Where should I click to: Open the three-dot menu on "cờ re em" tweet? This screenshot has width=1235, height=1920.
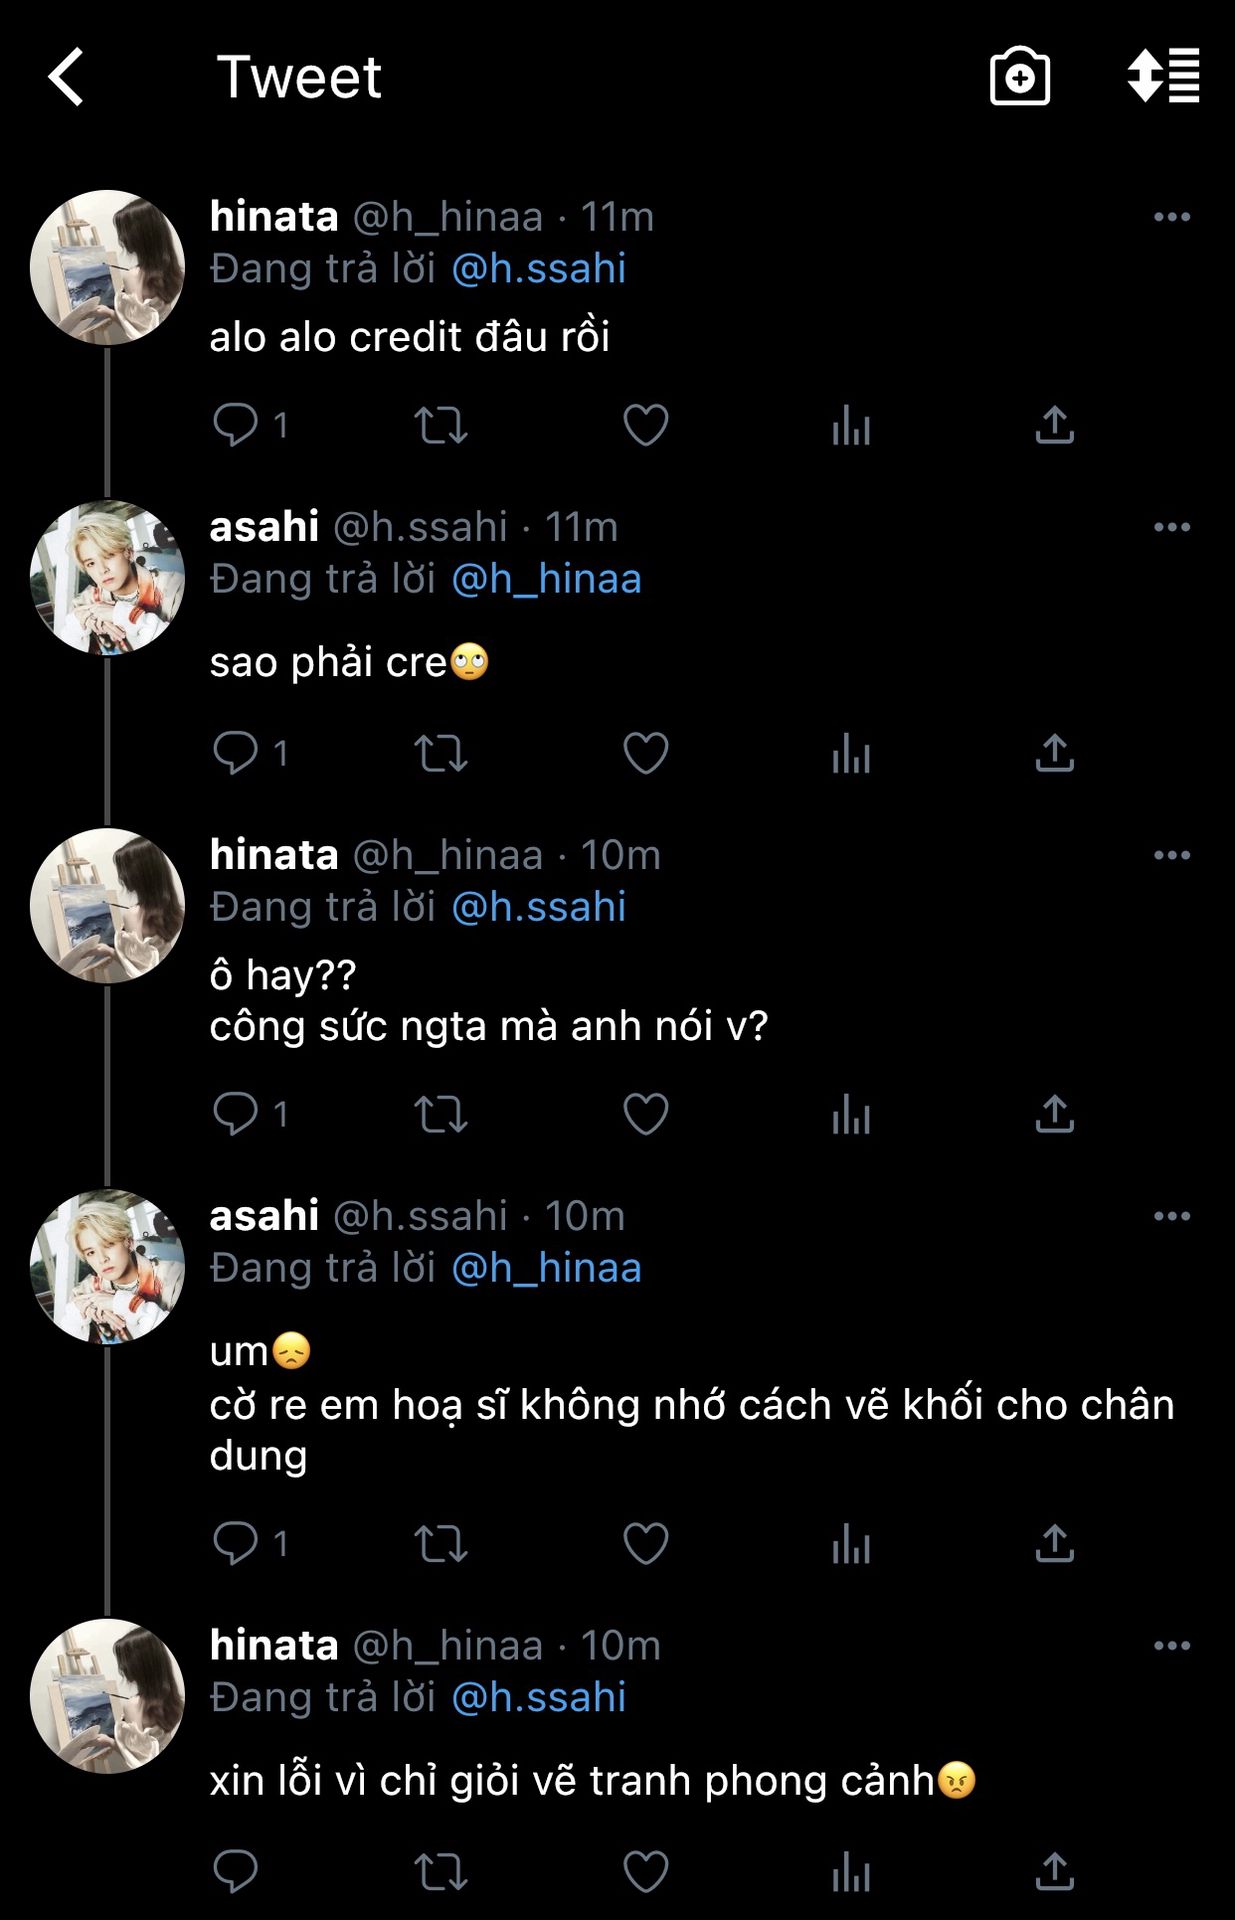click(x=1172, y=1216)
